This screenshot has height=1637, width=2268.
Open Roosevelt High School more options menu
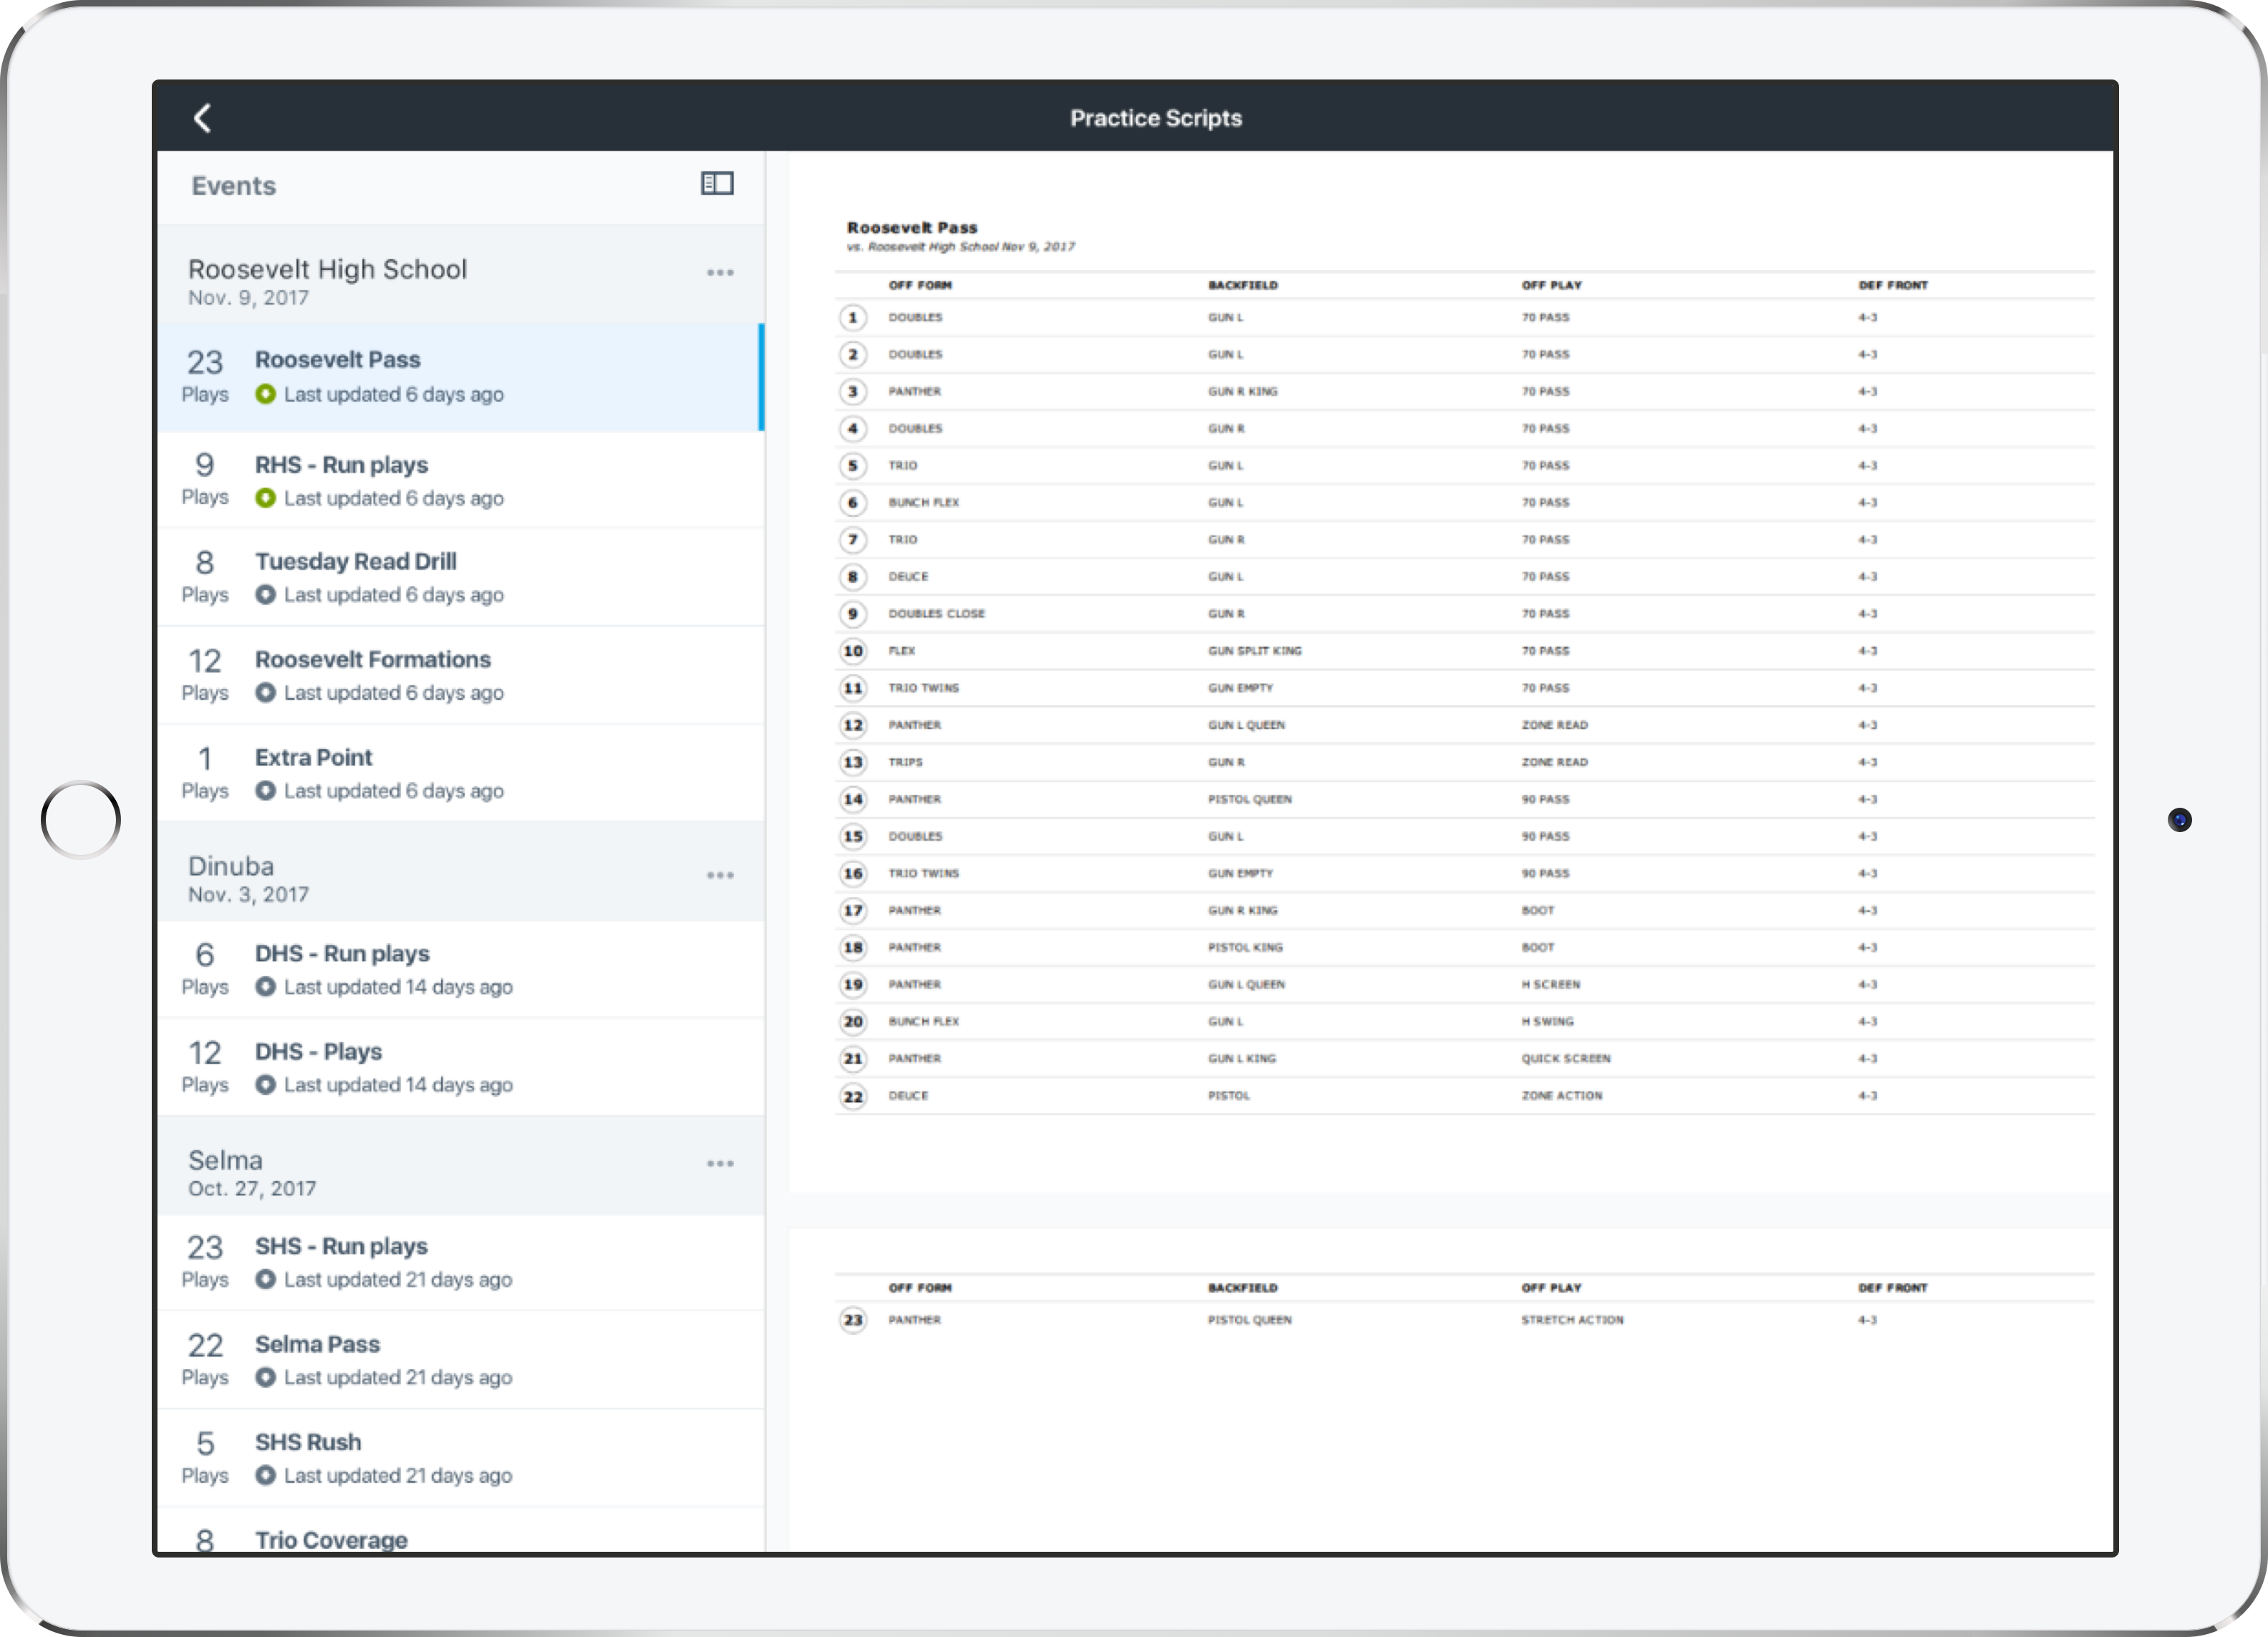[720, 273]
